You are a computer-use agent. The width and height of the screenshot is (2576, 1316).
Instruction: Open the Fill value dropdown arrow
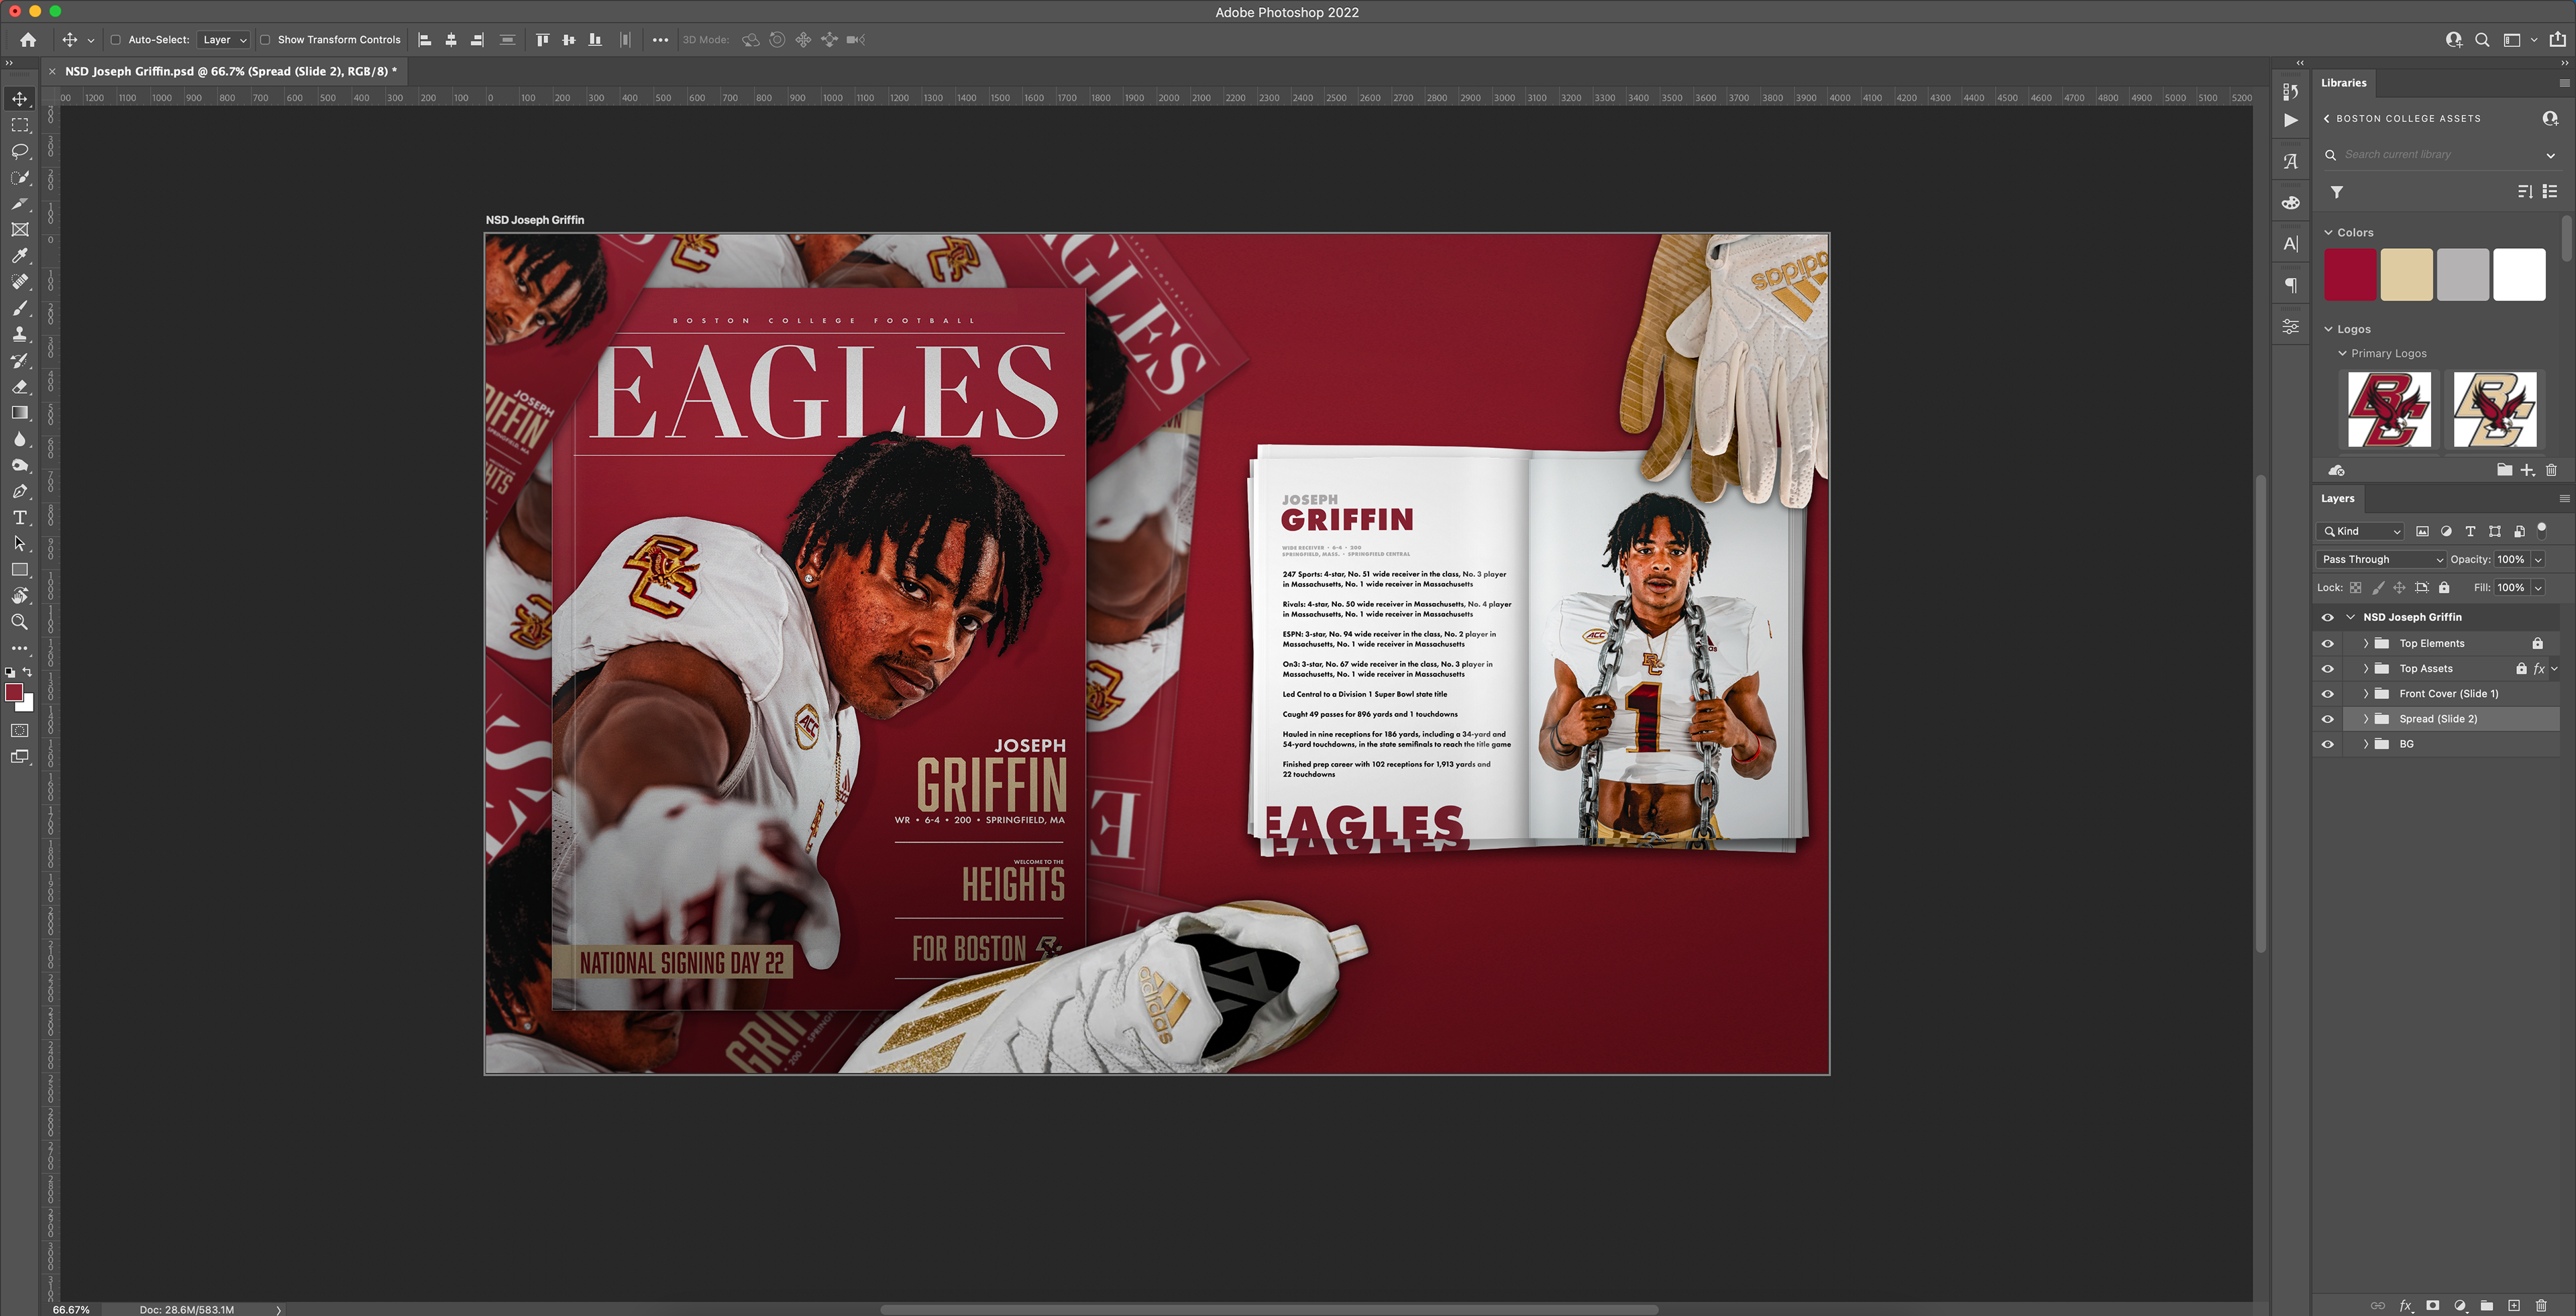tap(2538, 588)
